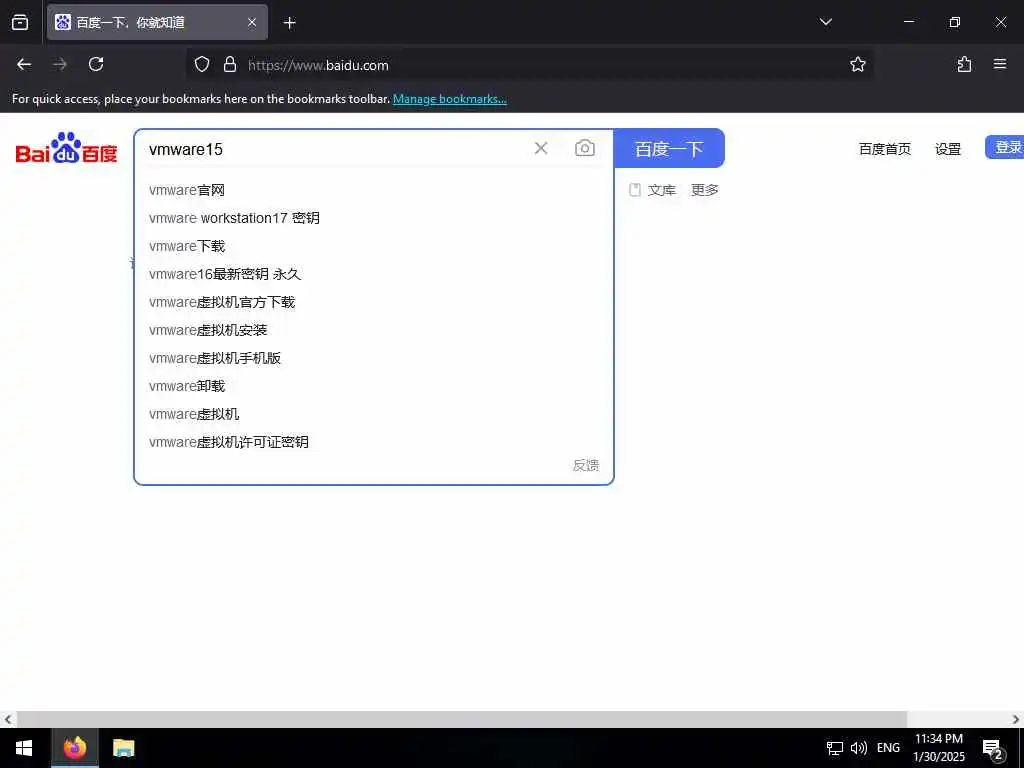Click the baidu.com address bar
Image resolution: width=1024 pixels, height=768 pixels.
click(529, 65)
